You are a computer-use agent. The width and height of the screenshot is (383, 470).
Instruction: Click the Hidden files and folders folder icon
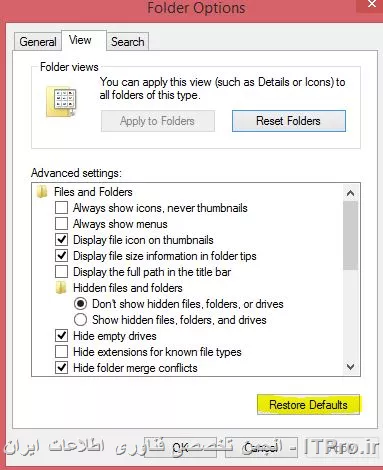(61, 288)
